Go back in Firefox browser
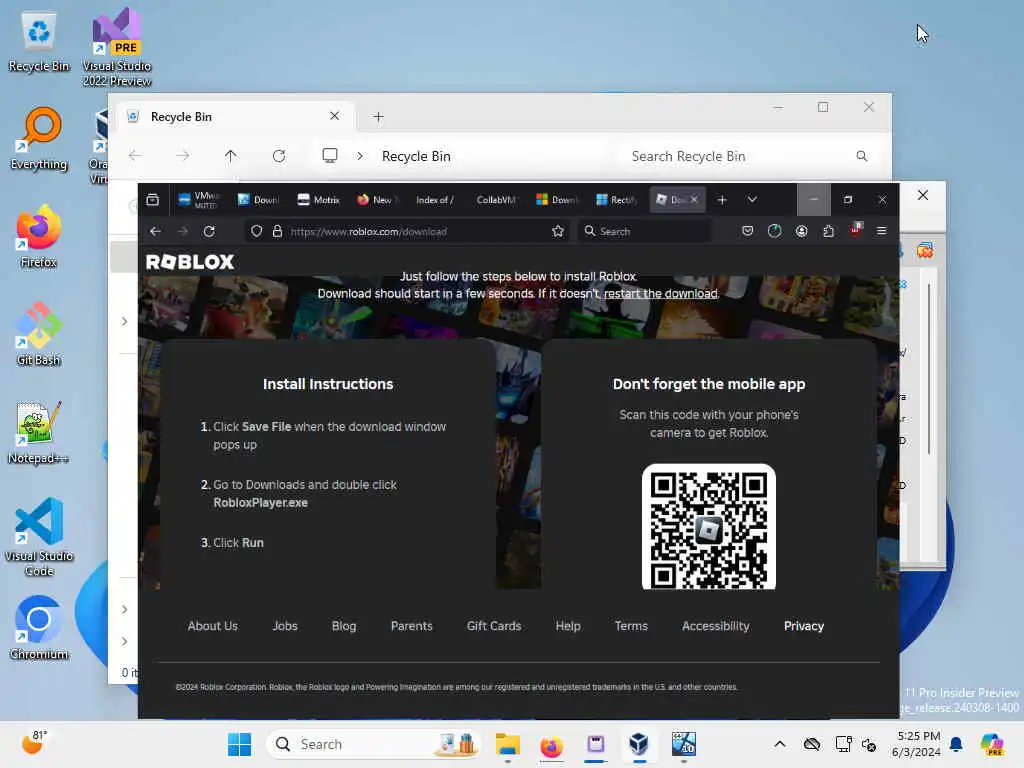This screenshot has height=768, width=1024. pos(155,231)
